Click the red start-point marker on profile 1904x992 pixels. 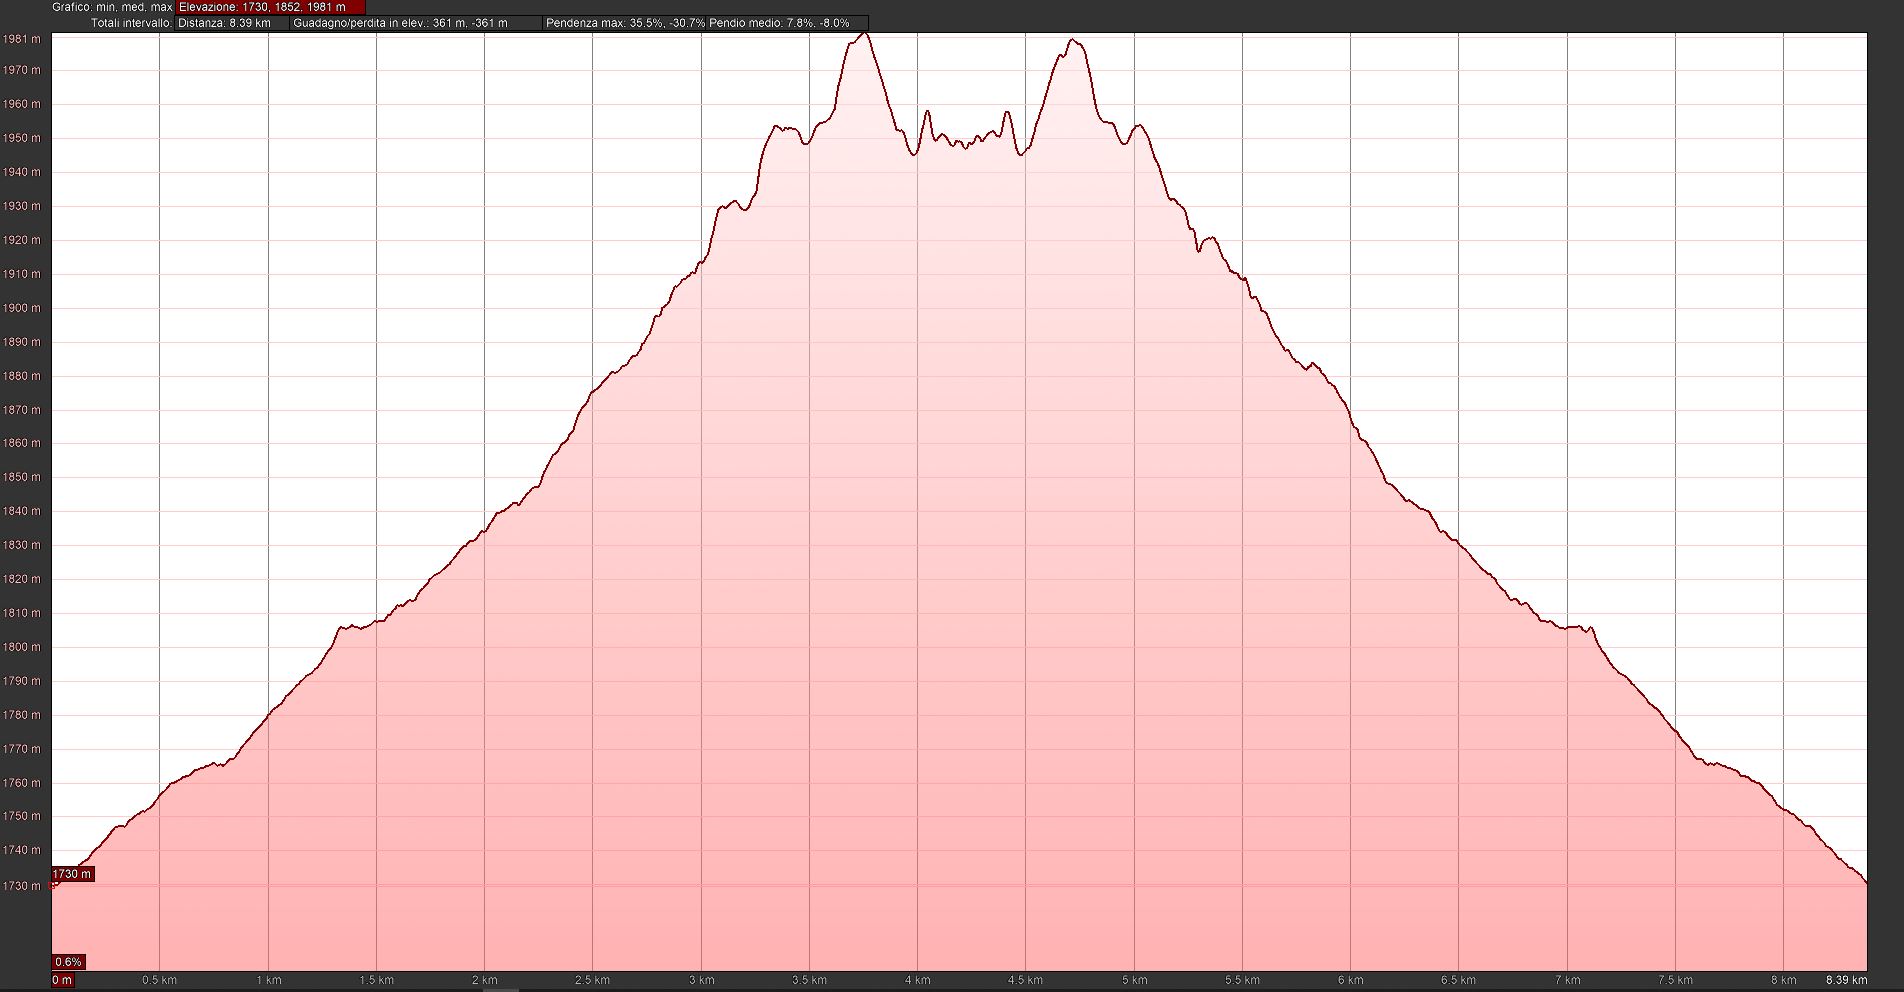(x=54, y=884)
